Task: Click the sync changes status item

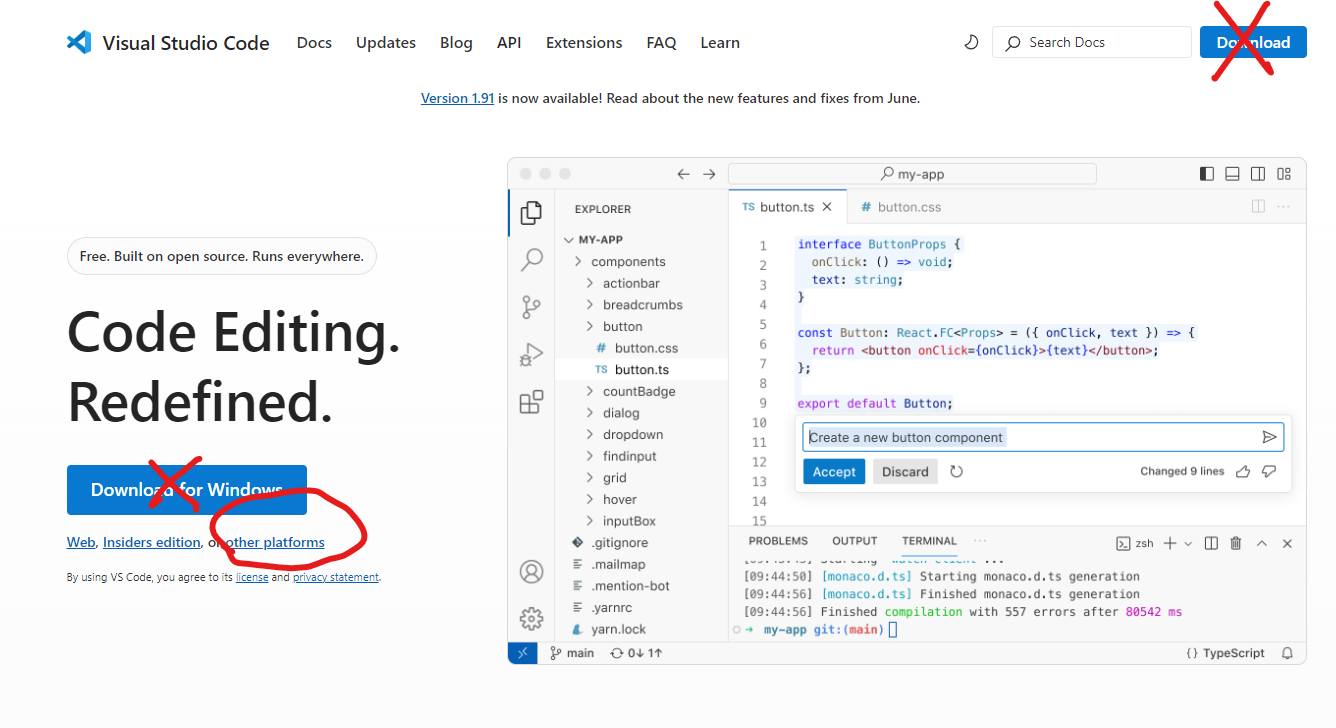Action: tap(636, 653)
